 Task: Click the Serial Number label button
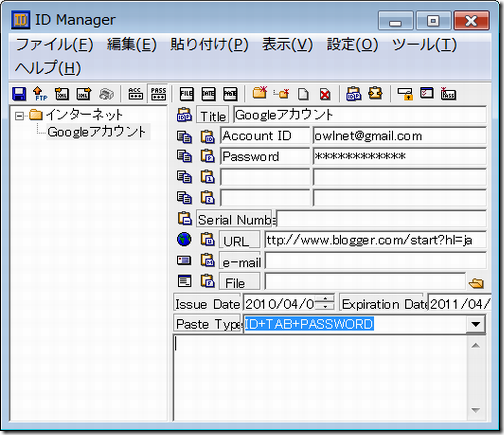pos(234,219)
